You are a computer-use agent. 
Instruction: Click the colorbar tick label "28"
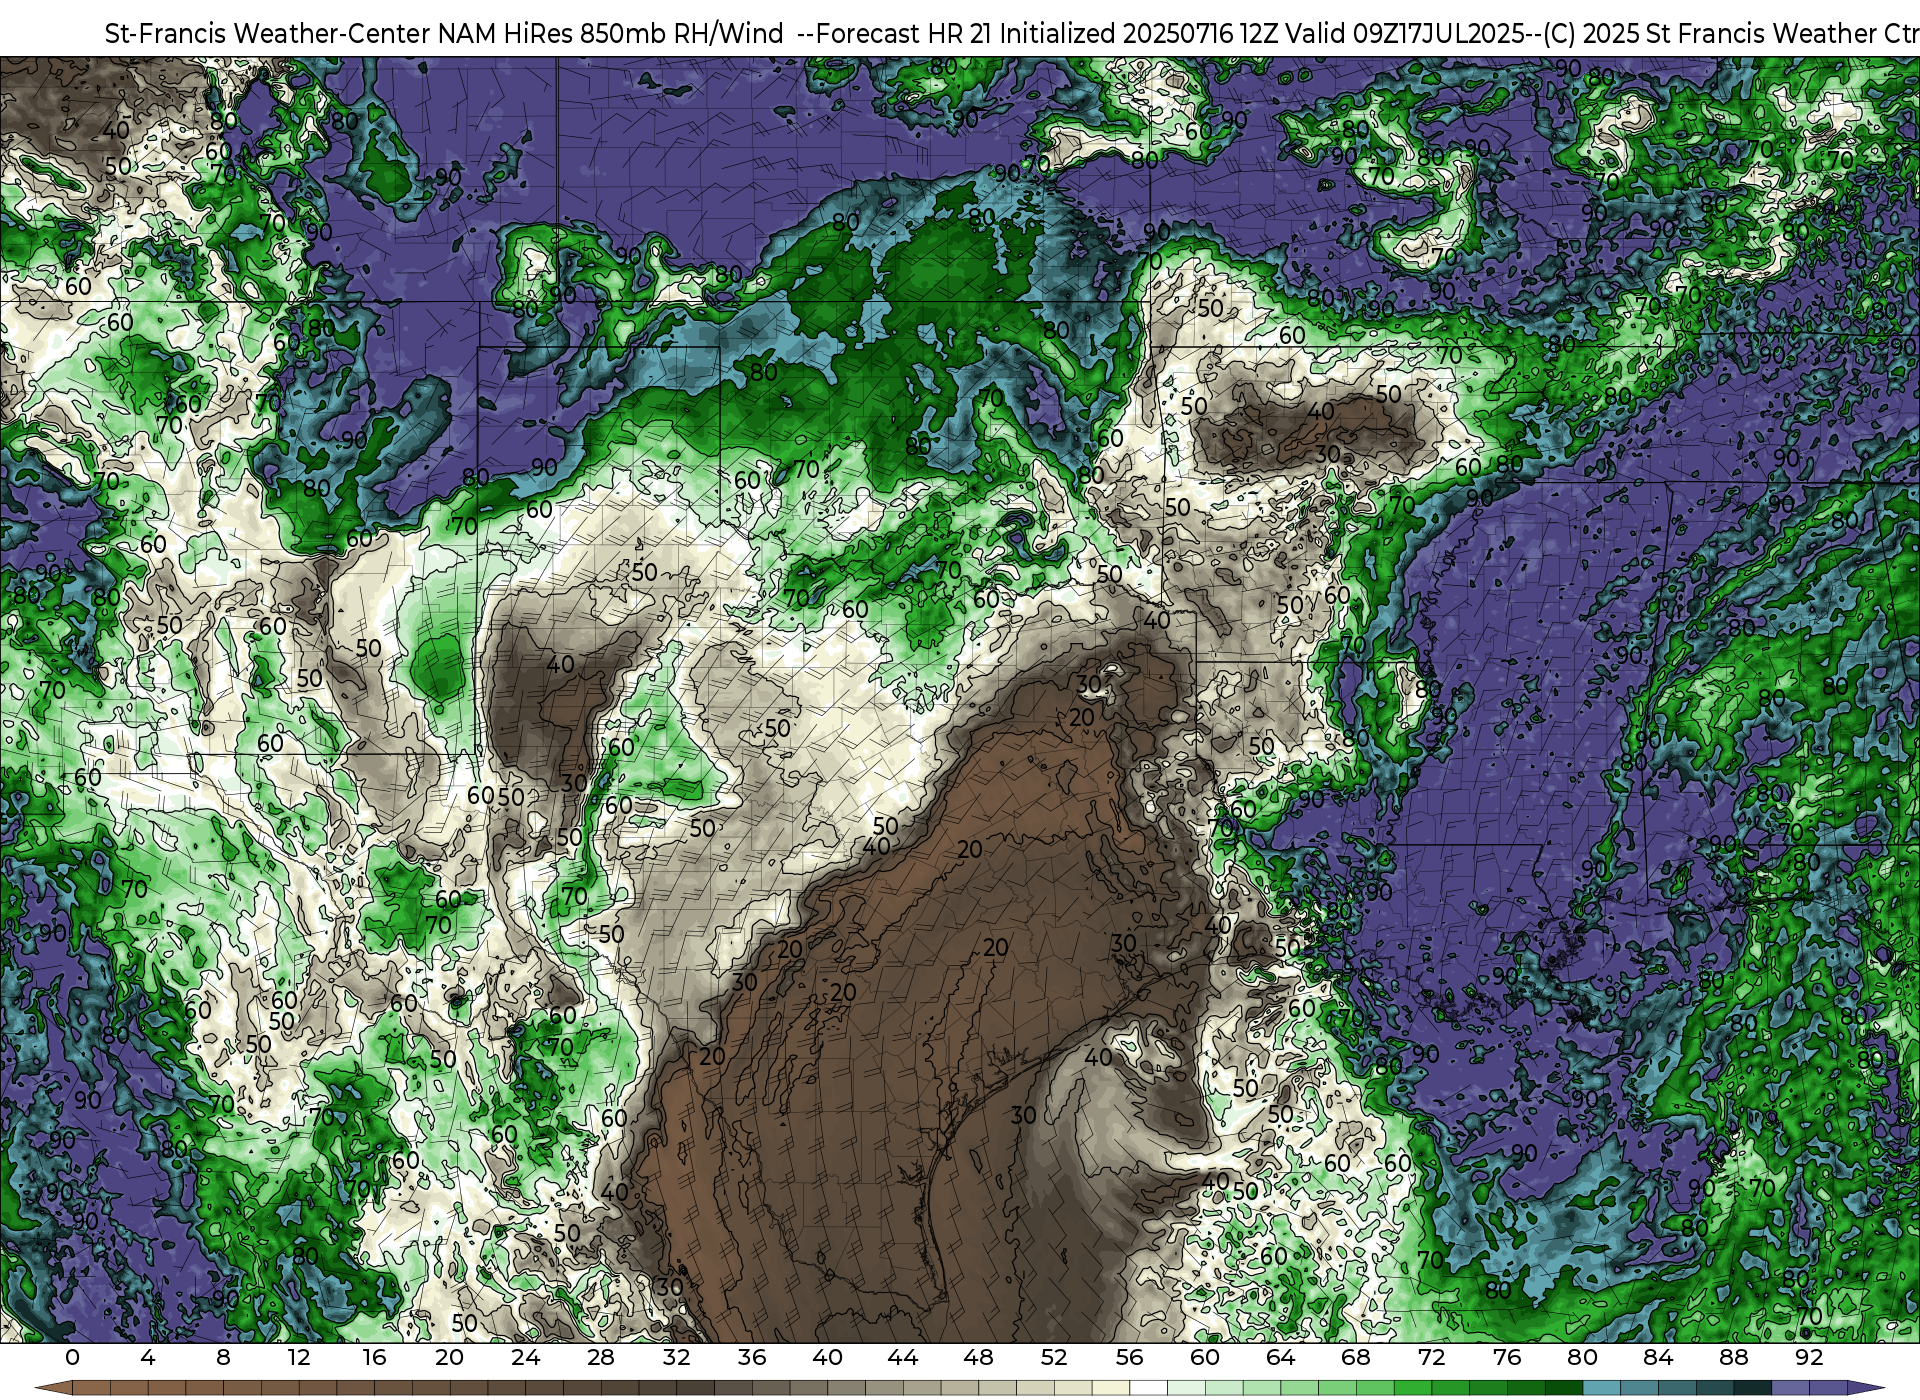(601, 1358)
